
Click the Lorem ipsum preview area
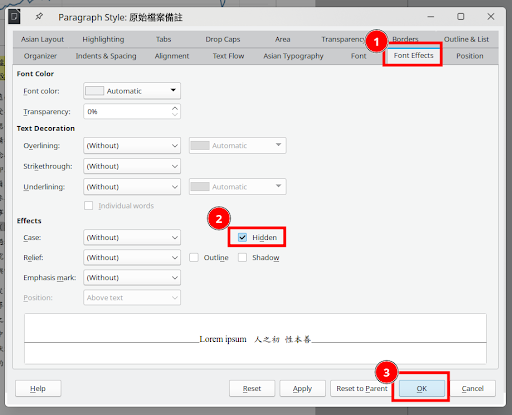point(255,339)
